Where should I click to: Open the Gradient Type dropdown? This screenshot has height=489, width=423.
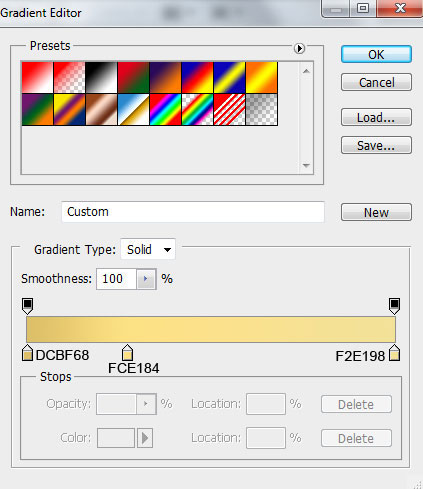click(x=148, y=249)
